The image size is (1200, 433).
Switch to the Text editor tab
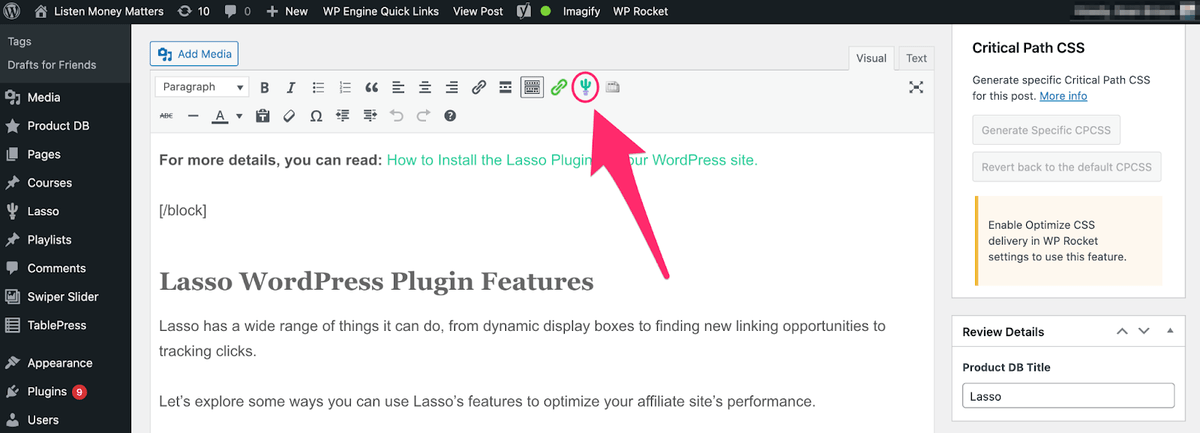[916, 58]
